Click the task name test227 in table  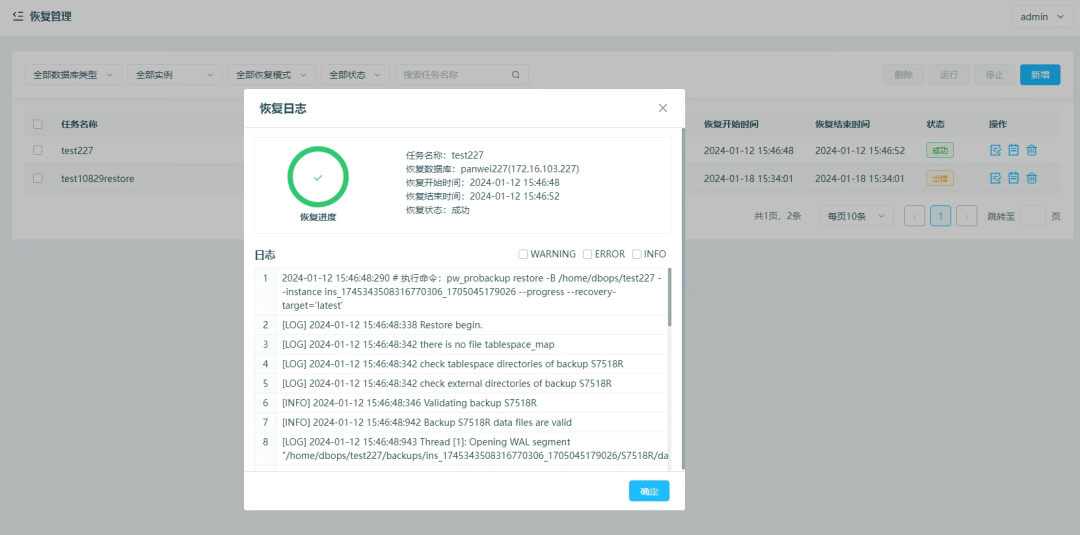(x=77, y=150)
